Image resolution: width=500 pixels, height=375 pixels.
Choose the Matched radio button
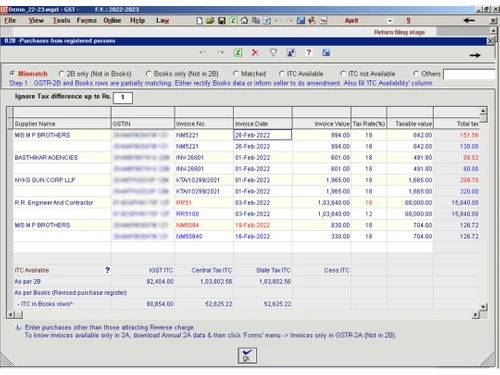coord(236,74)
